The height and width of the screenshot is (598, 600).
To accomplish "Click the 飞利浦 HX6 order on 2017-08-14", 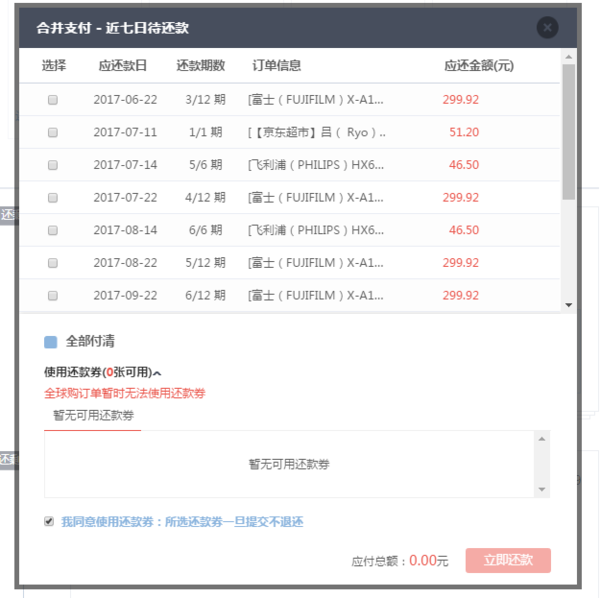I will (316, 230).
